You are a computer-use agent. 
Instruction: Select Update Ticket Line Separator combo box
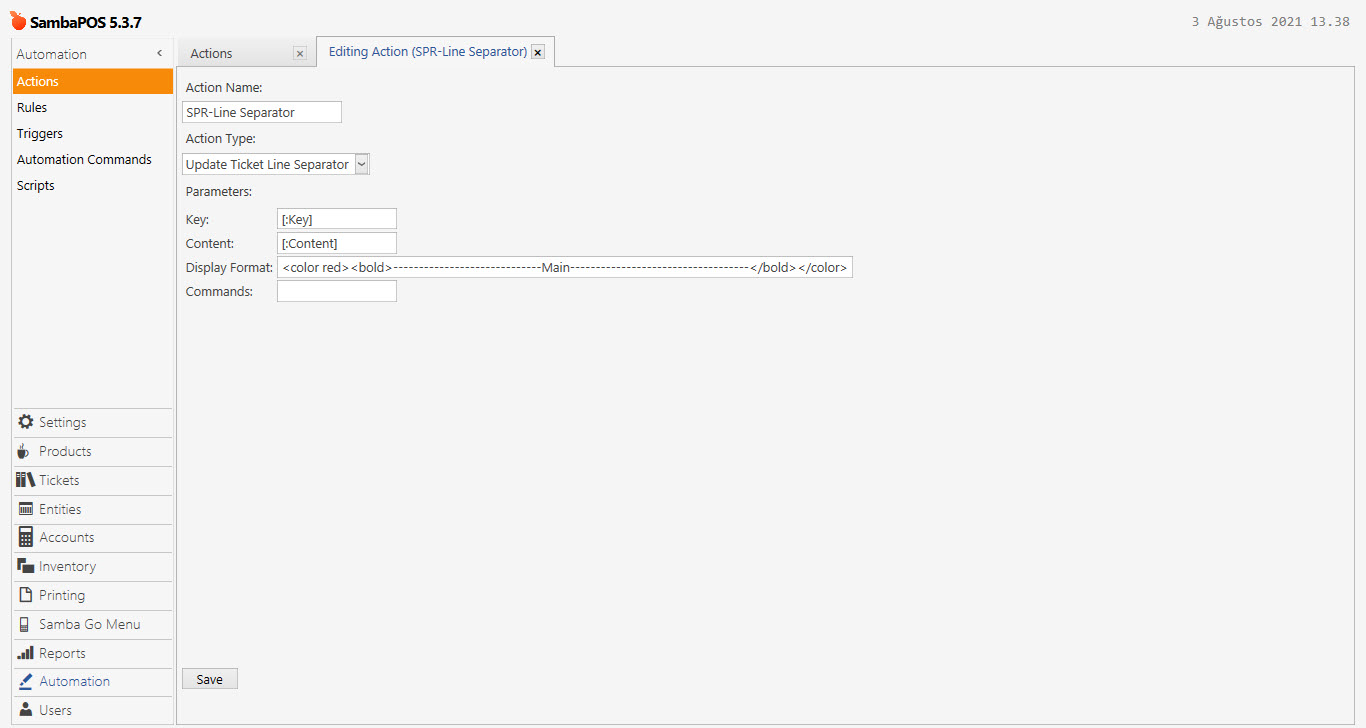pos(276,164)
